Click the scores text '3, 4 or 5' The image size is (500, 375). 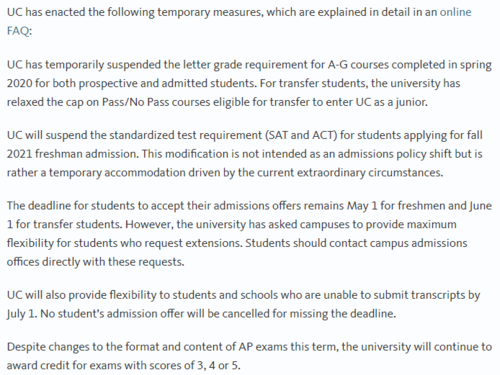[218, 365]
